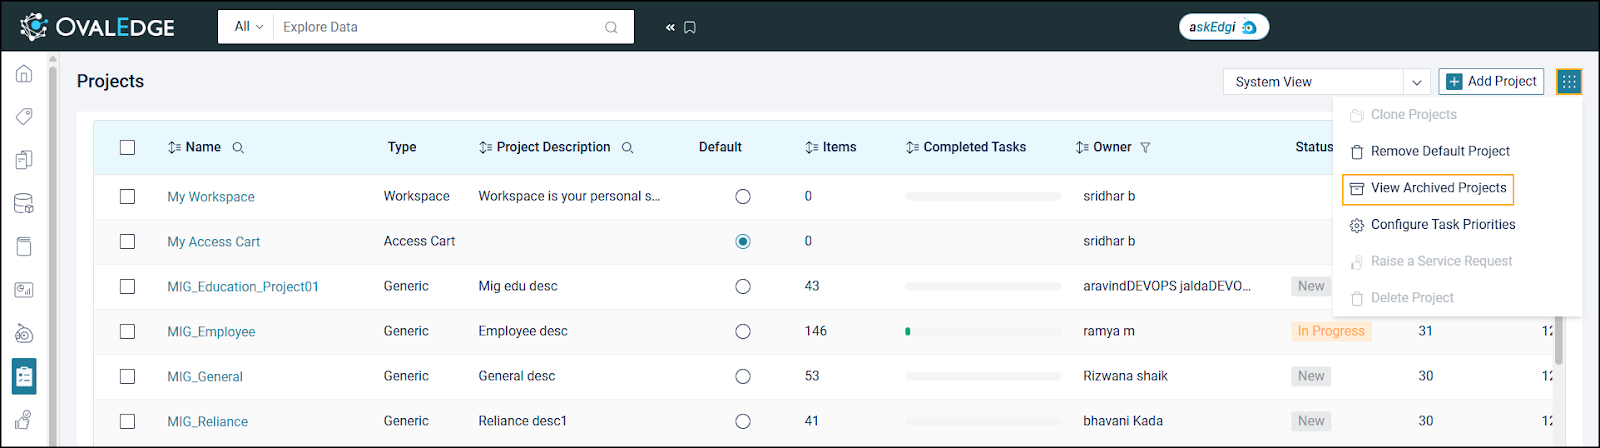The image size is (1600, 448).
Task: Check the MIG_Employee row checkbox
Action: pyautogui.click(x=127, y=331)
